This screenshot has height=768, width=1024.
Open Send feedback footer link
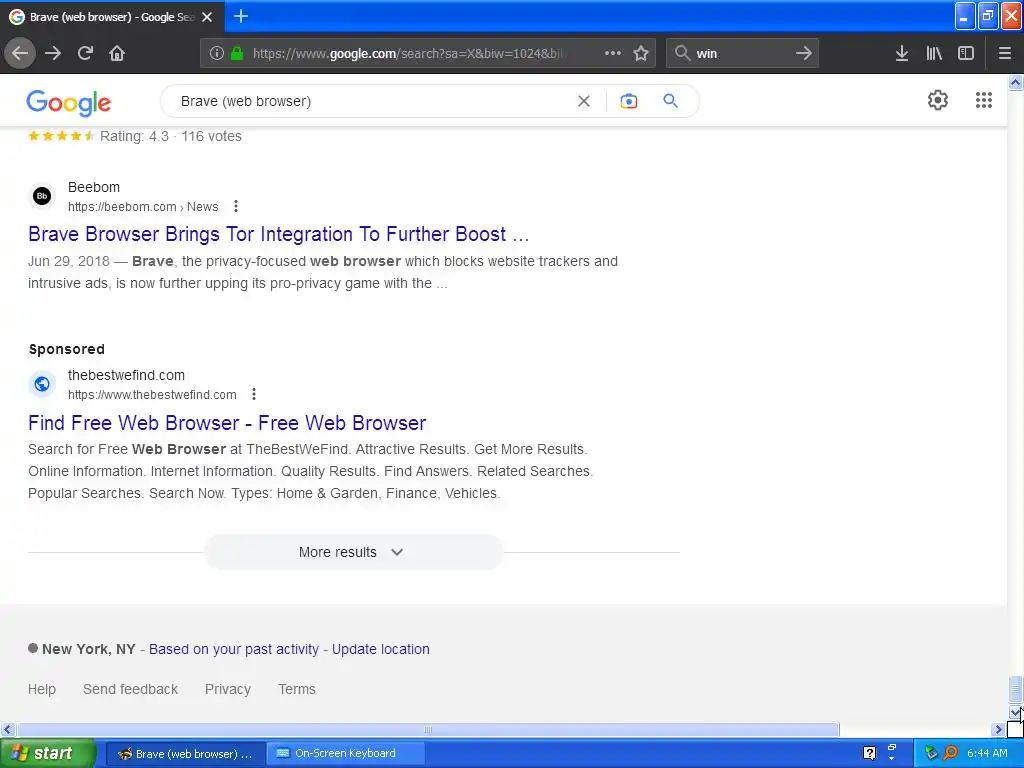point(130,689)
